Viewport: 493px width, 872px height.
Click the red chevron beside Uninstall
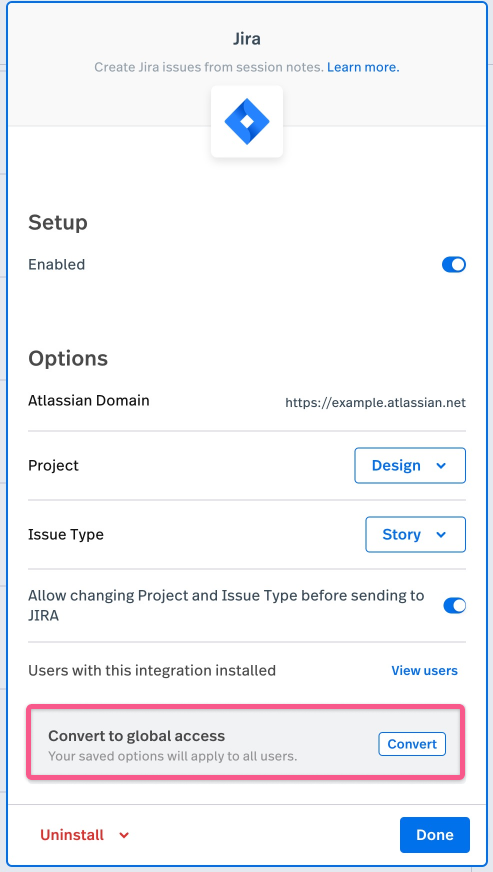124,835
